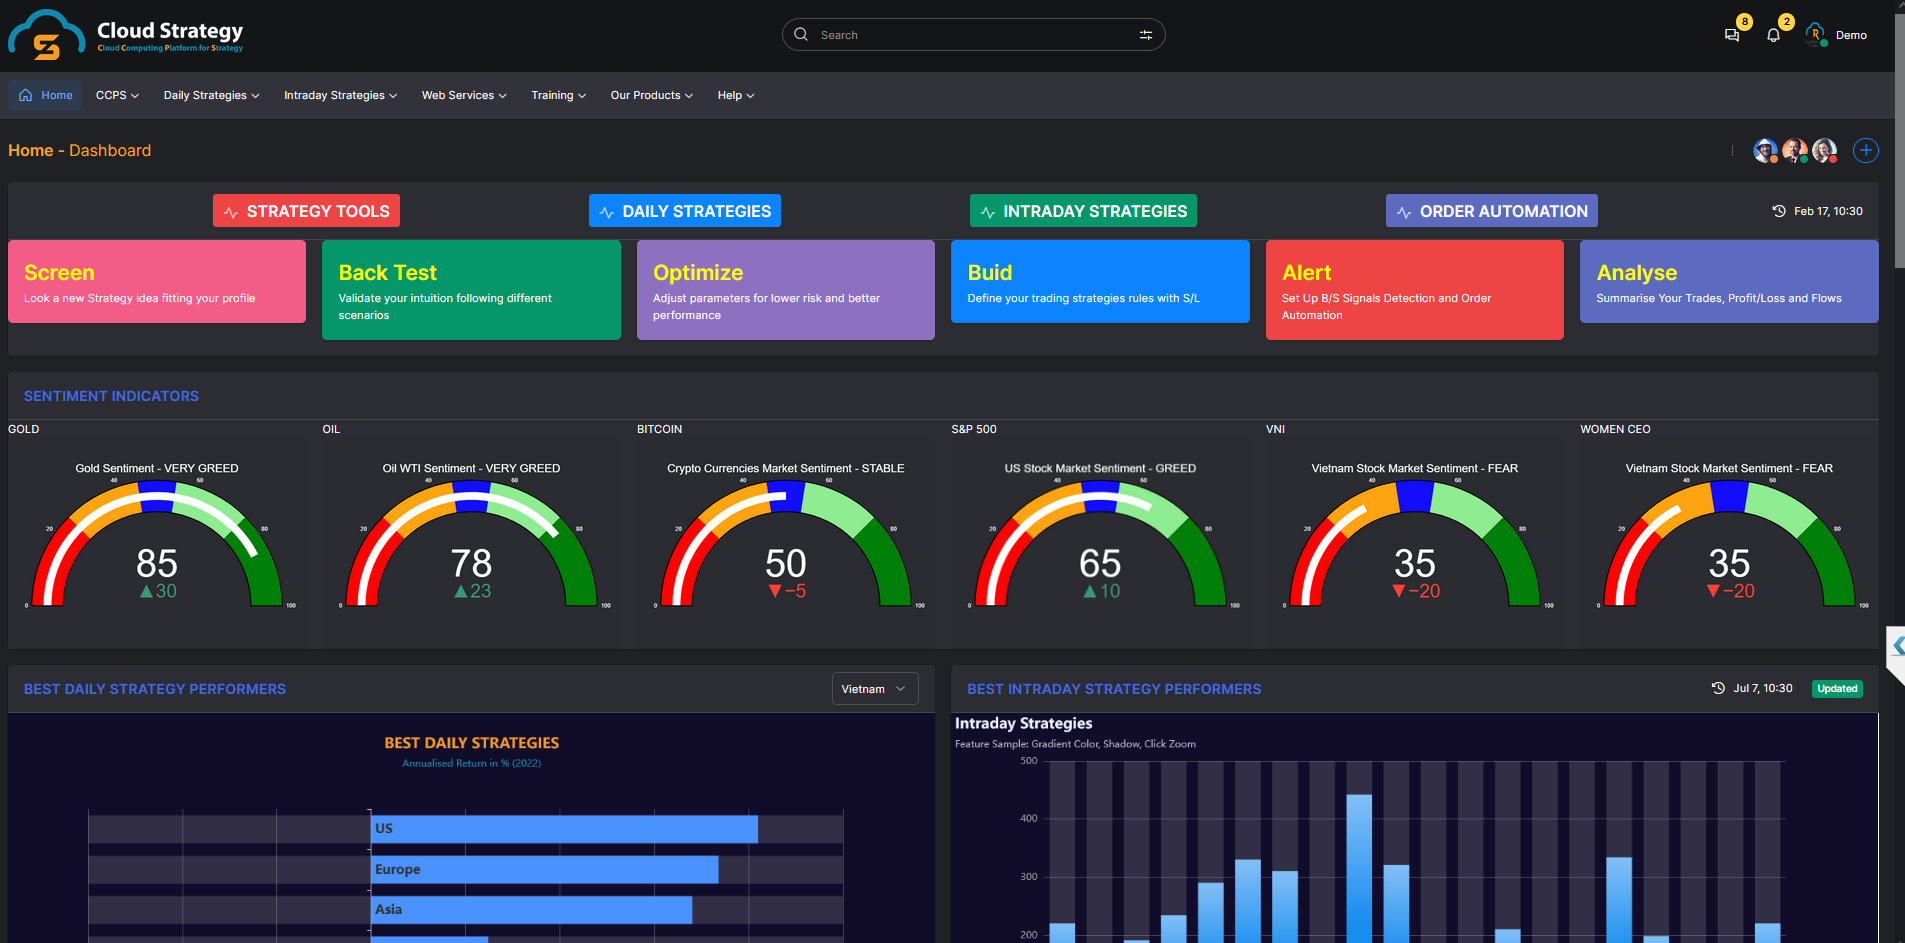Click the history clock icon near Jul 7

1718,688
